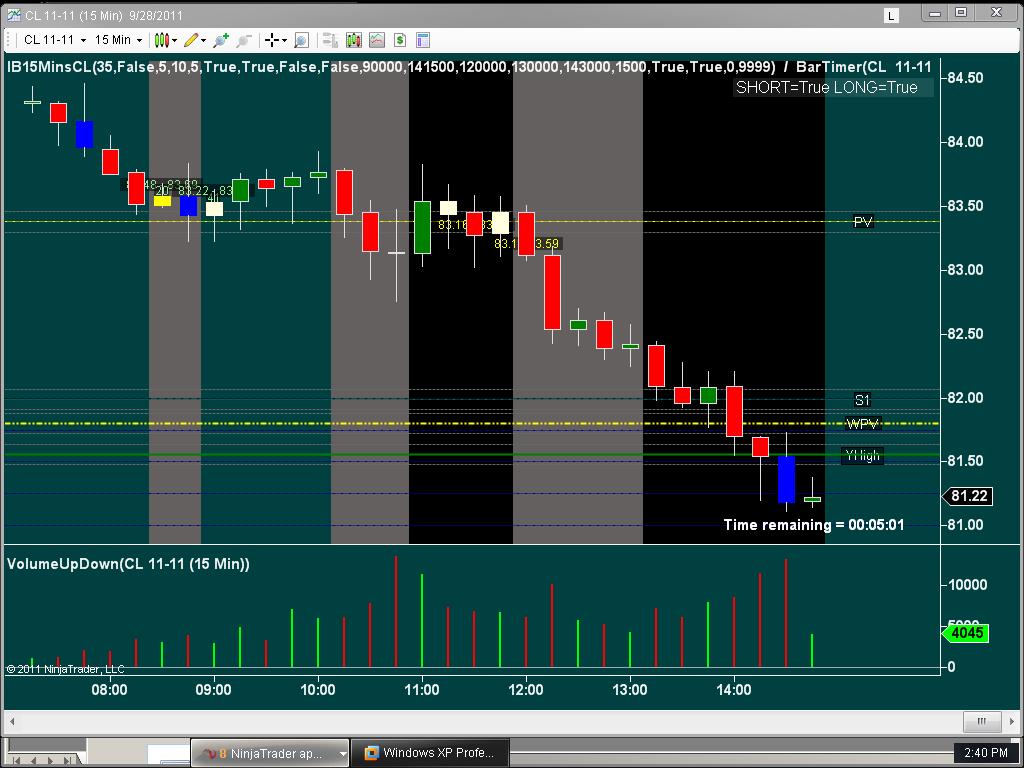
Task: Click the horizontal scrollbar left arrow
Action: (12, 722)
